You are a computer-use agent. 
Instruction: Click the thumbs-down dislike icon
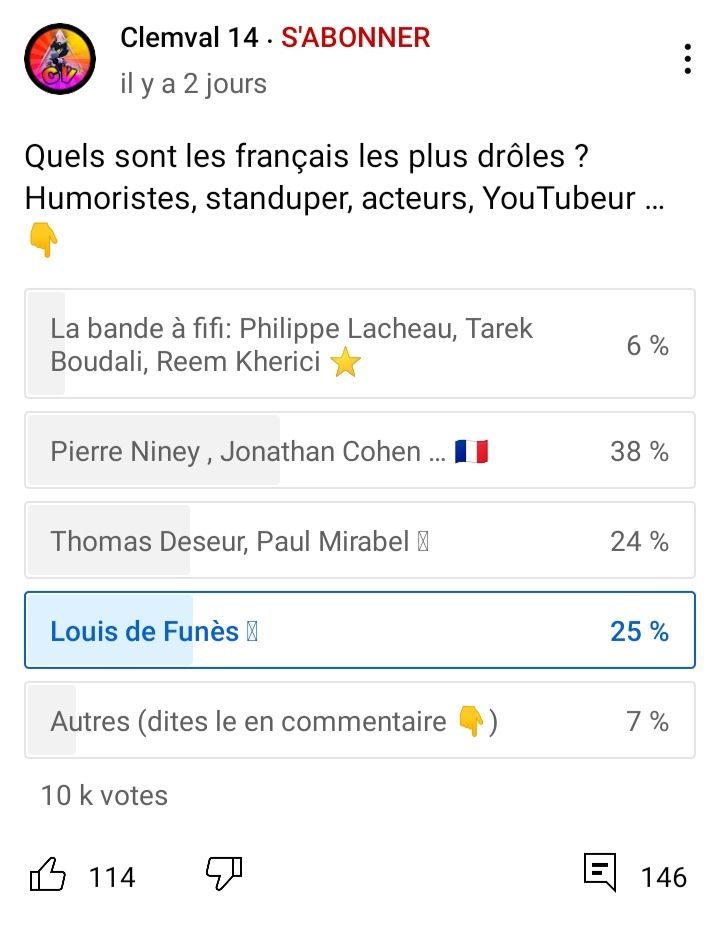coord(224,874)
